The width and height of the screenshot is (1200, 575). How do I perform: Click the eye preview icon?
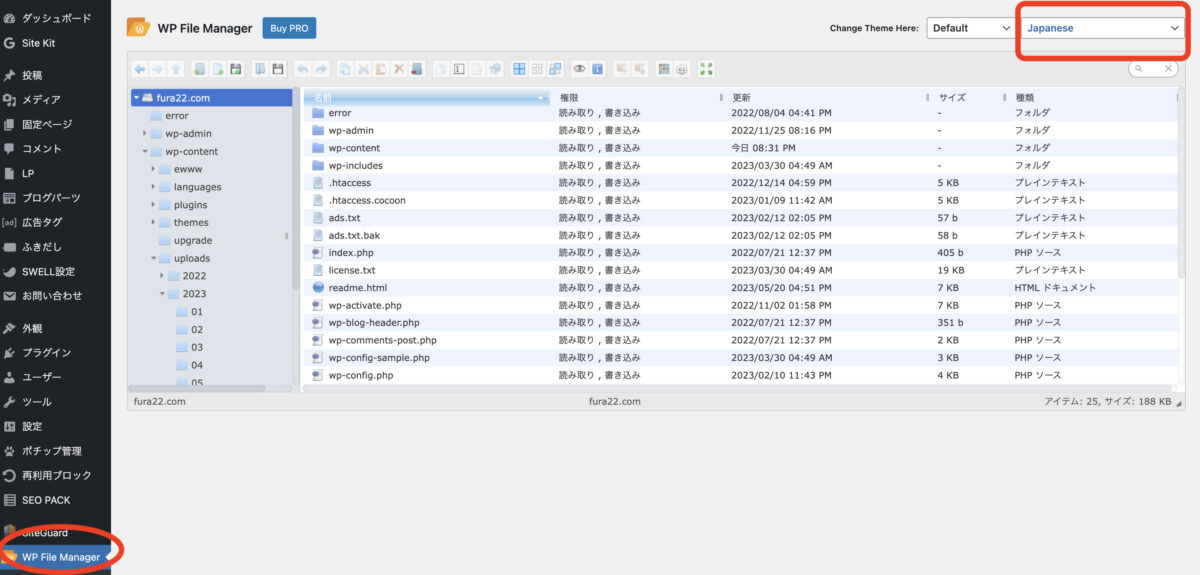pyautogui.click(x=579, y=69)
